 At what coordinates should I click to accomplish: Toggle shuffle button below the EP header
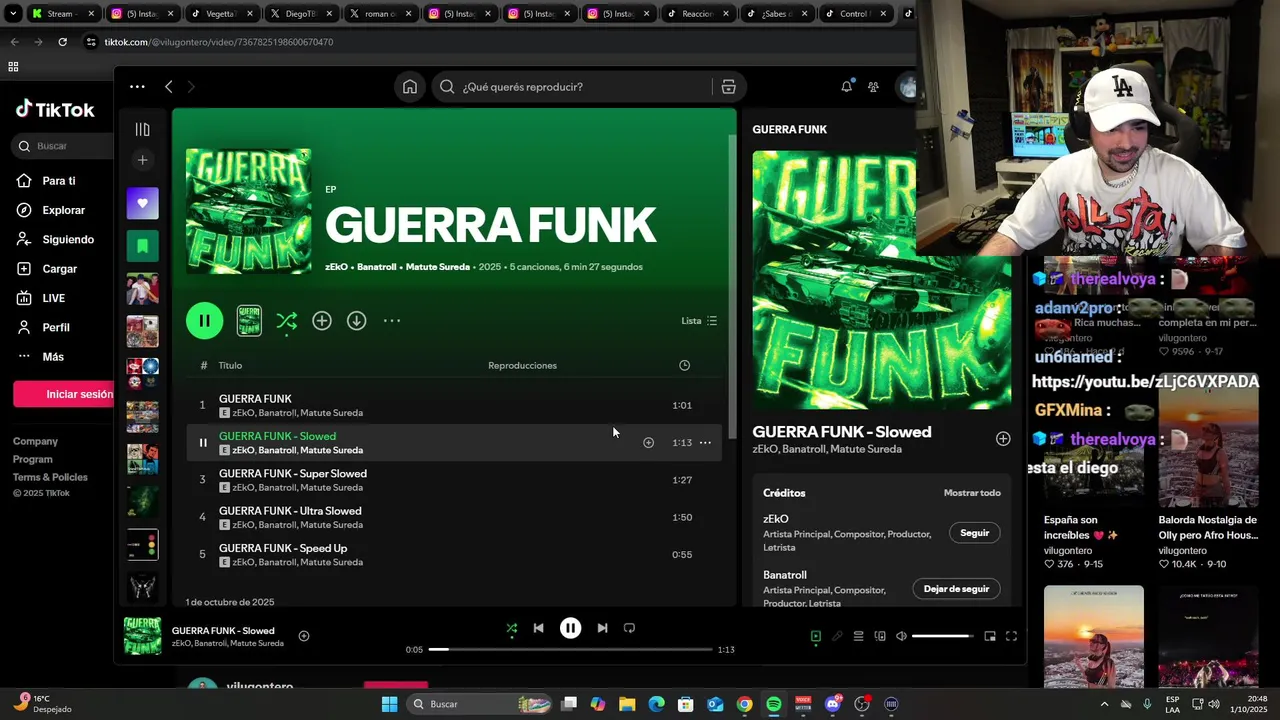pos(286,321)
